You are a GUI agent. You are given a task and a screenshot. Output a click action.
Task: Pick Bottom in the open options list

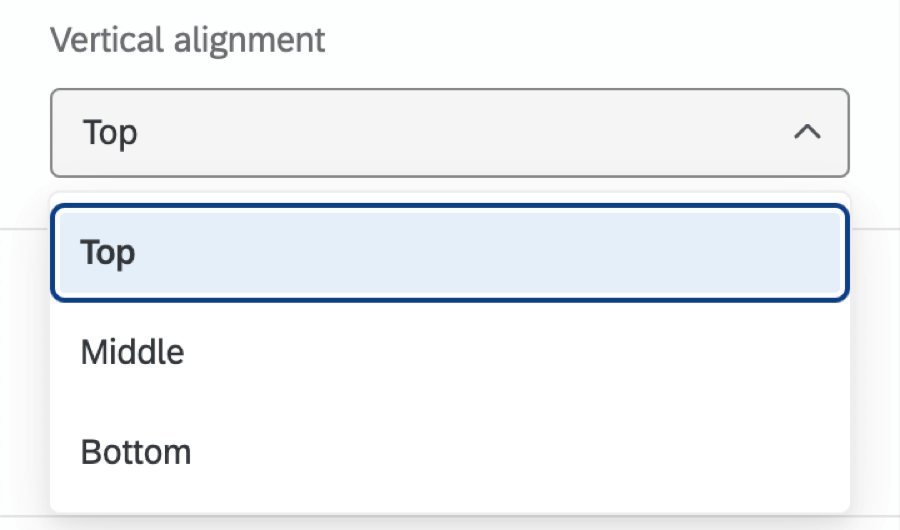[x=136, y=452]
